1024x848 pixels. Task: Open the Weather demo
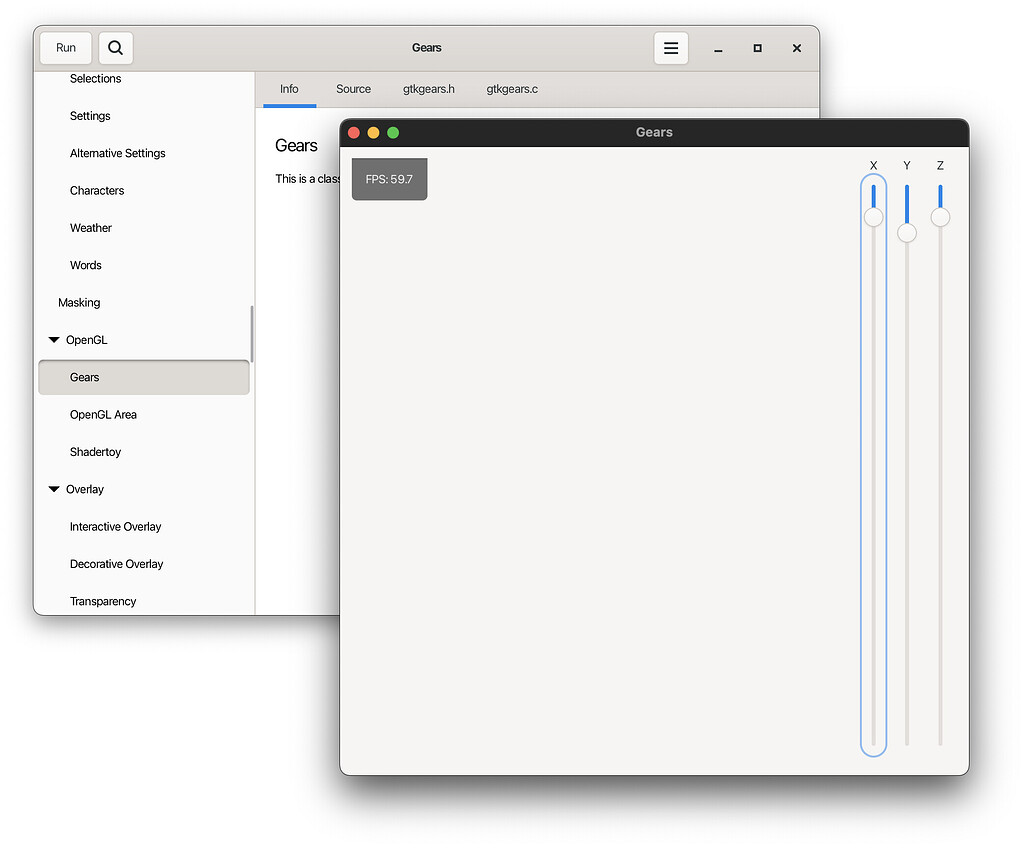point(90,227)
